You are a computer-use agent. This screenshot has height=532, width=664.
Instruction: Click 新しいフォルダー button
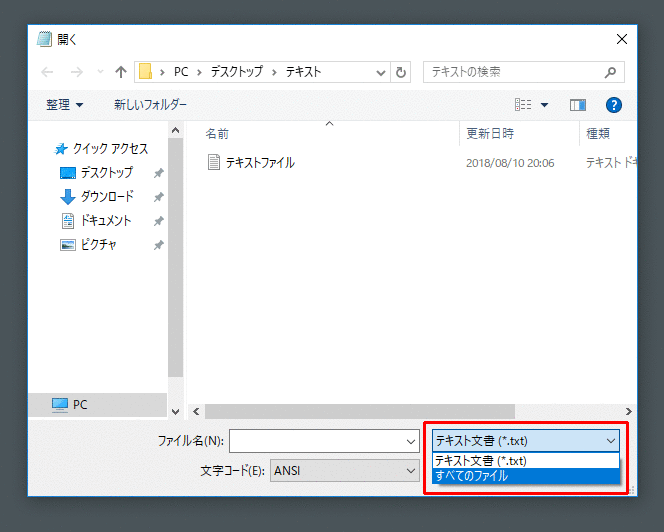[x=150, y=104]
